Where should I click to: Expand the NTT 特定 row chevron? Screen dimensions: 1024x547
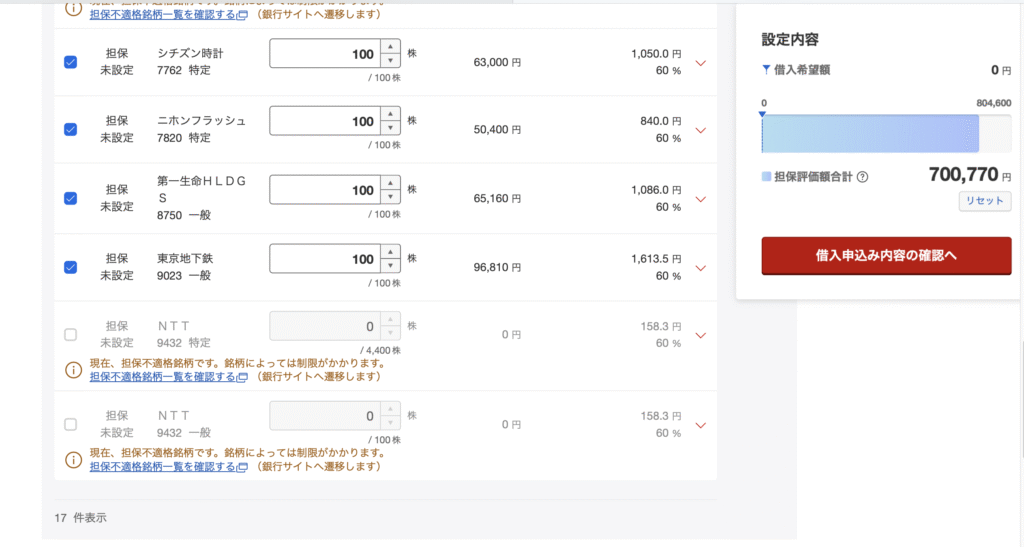click(700, 335)
